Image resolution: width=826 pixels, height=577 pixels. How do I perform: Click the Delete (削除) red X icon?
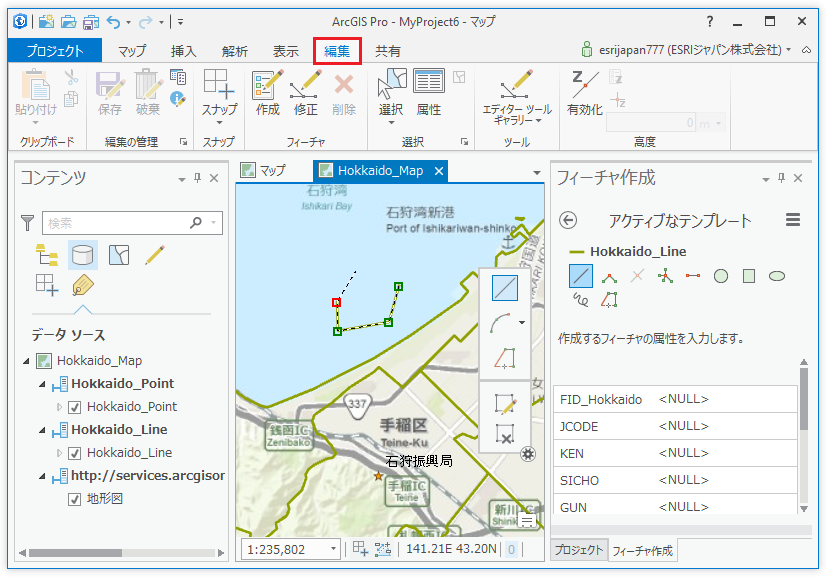click(x=344, y=84)
